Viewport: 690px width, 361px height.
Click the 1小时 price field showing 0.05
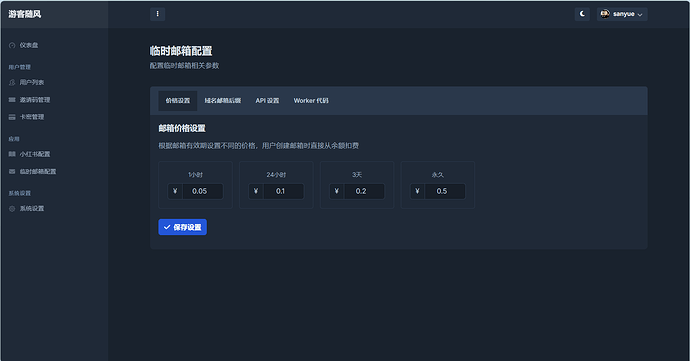(202, 191)
